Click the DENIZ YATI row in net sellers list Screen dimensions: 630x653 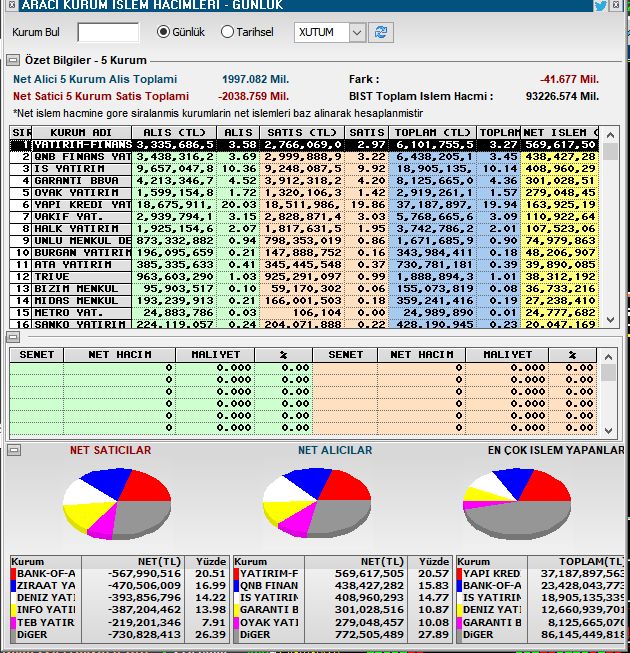tap(120, 598)
